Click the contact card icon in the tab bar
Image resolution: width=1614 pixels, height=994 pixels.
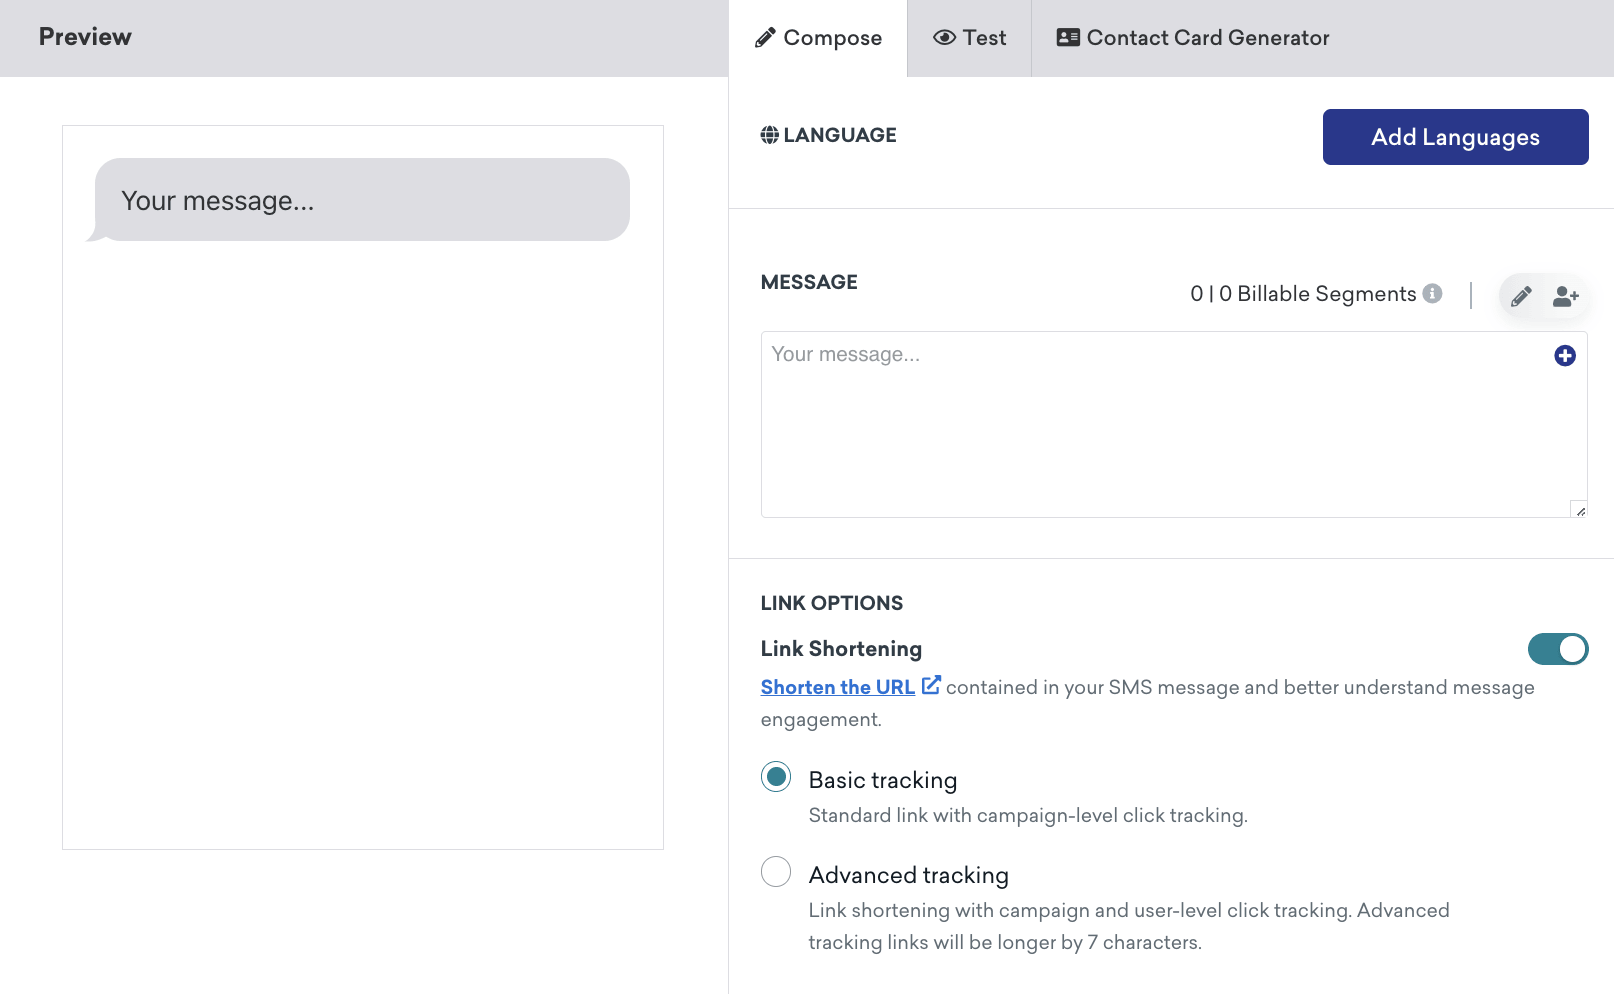click(1067, 37)
